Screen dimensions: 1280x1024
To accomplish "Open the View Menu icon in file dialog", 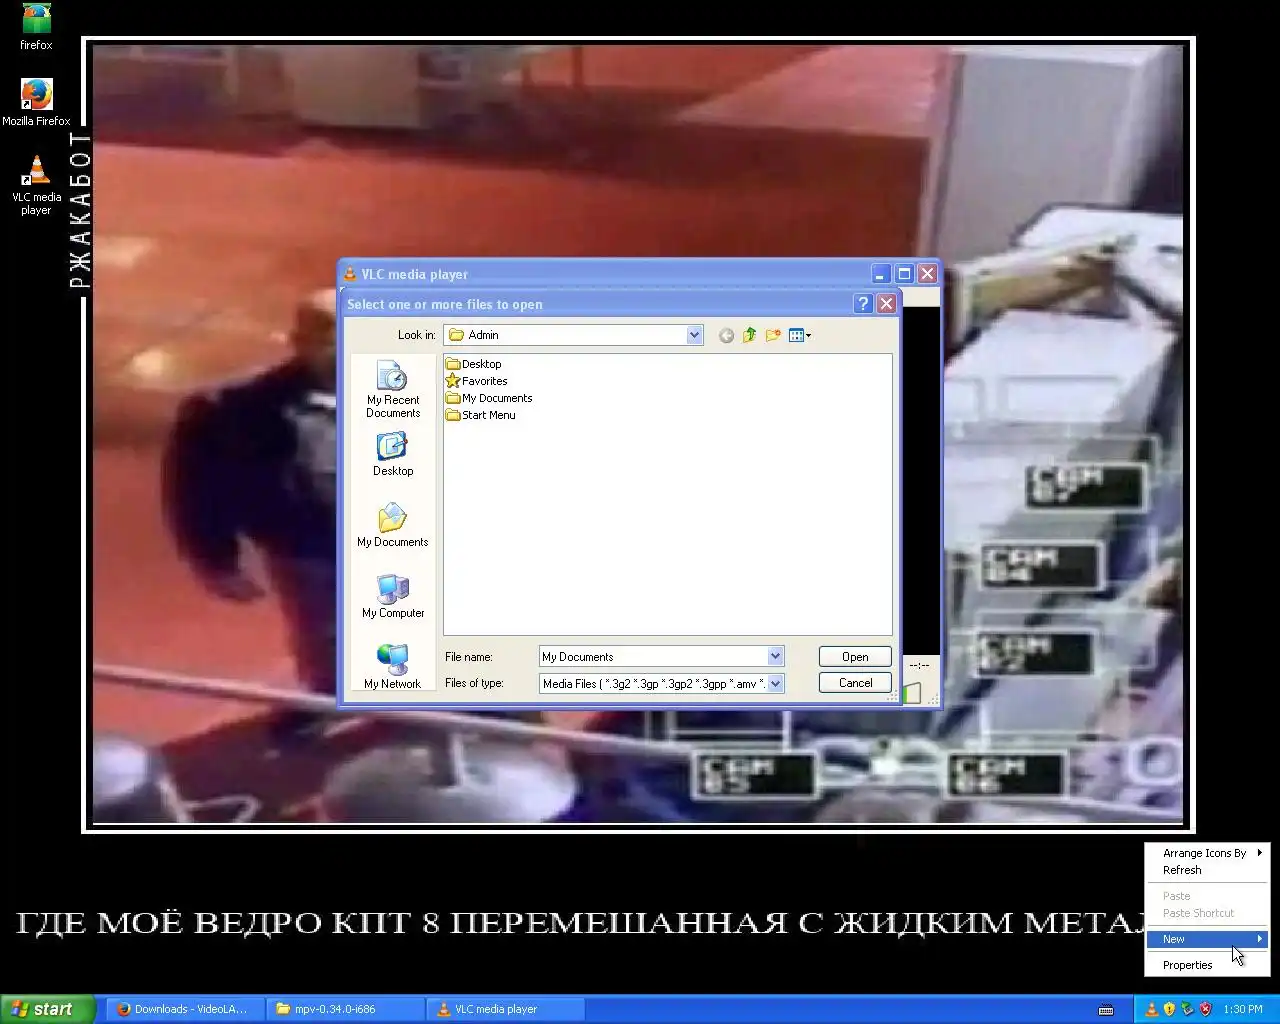I will point(799,336).
